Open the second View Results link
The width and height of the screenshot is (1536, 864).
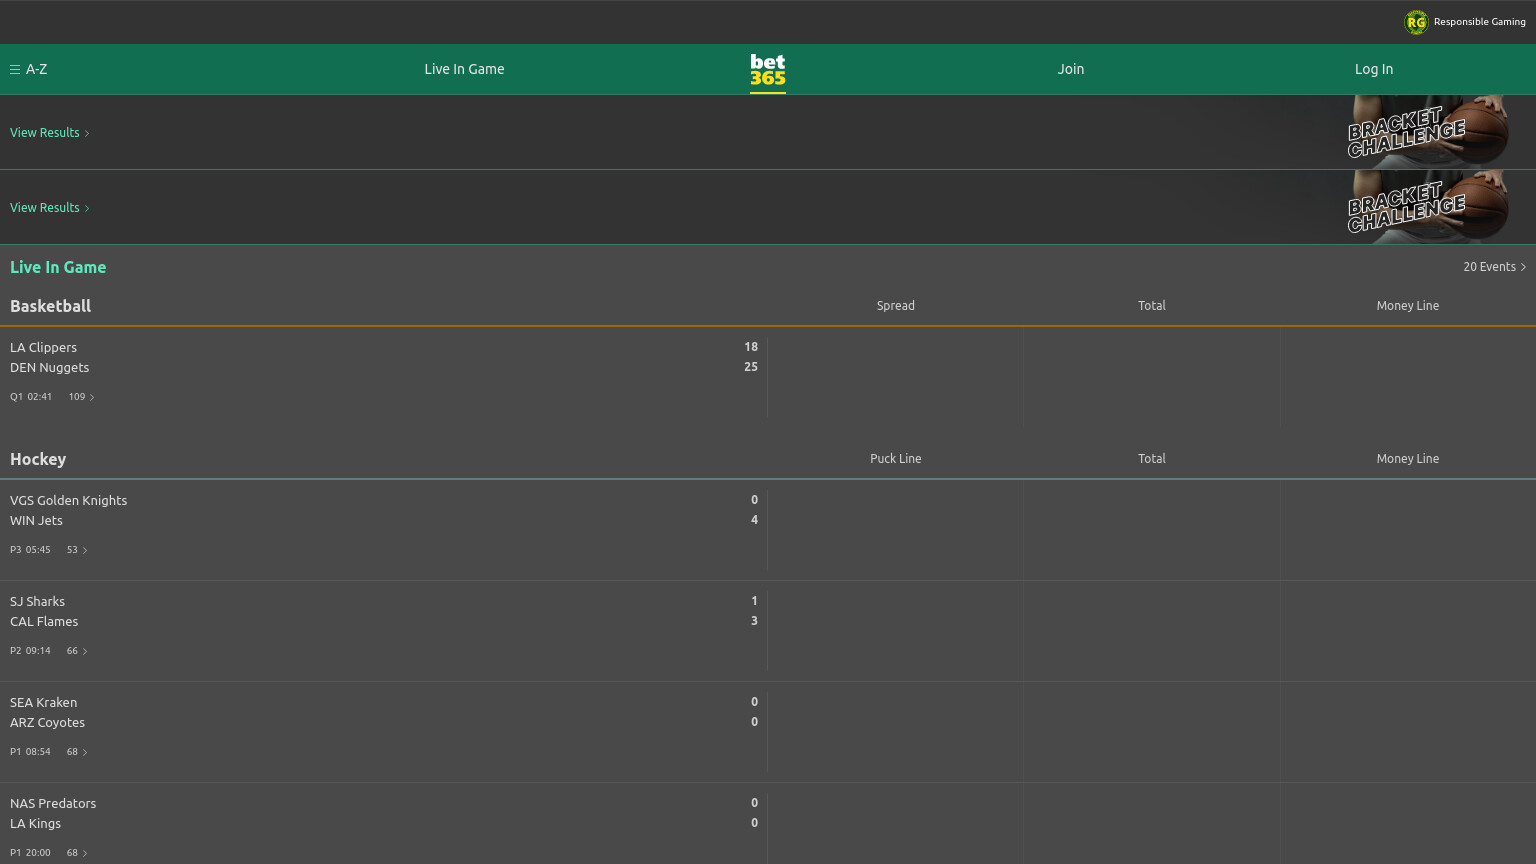[50, 208]
